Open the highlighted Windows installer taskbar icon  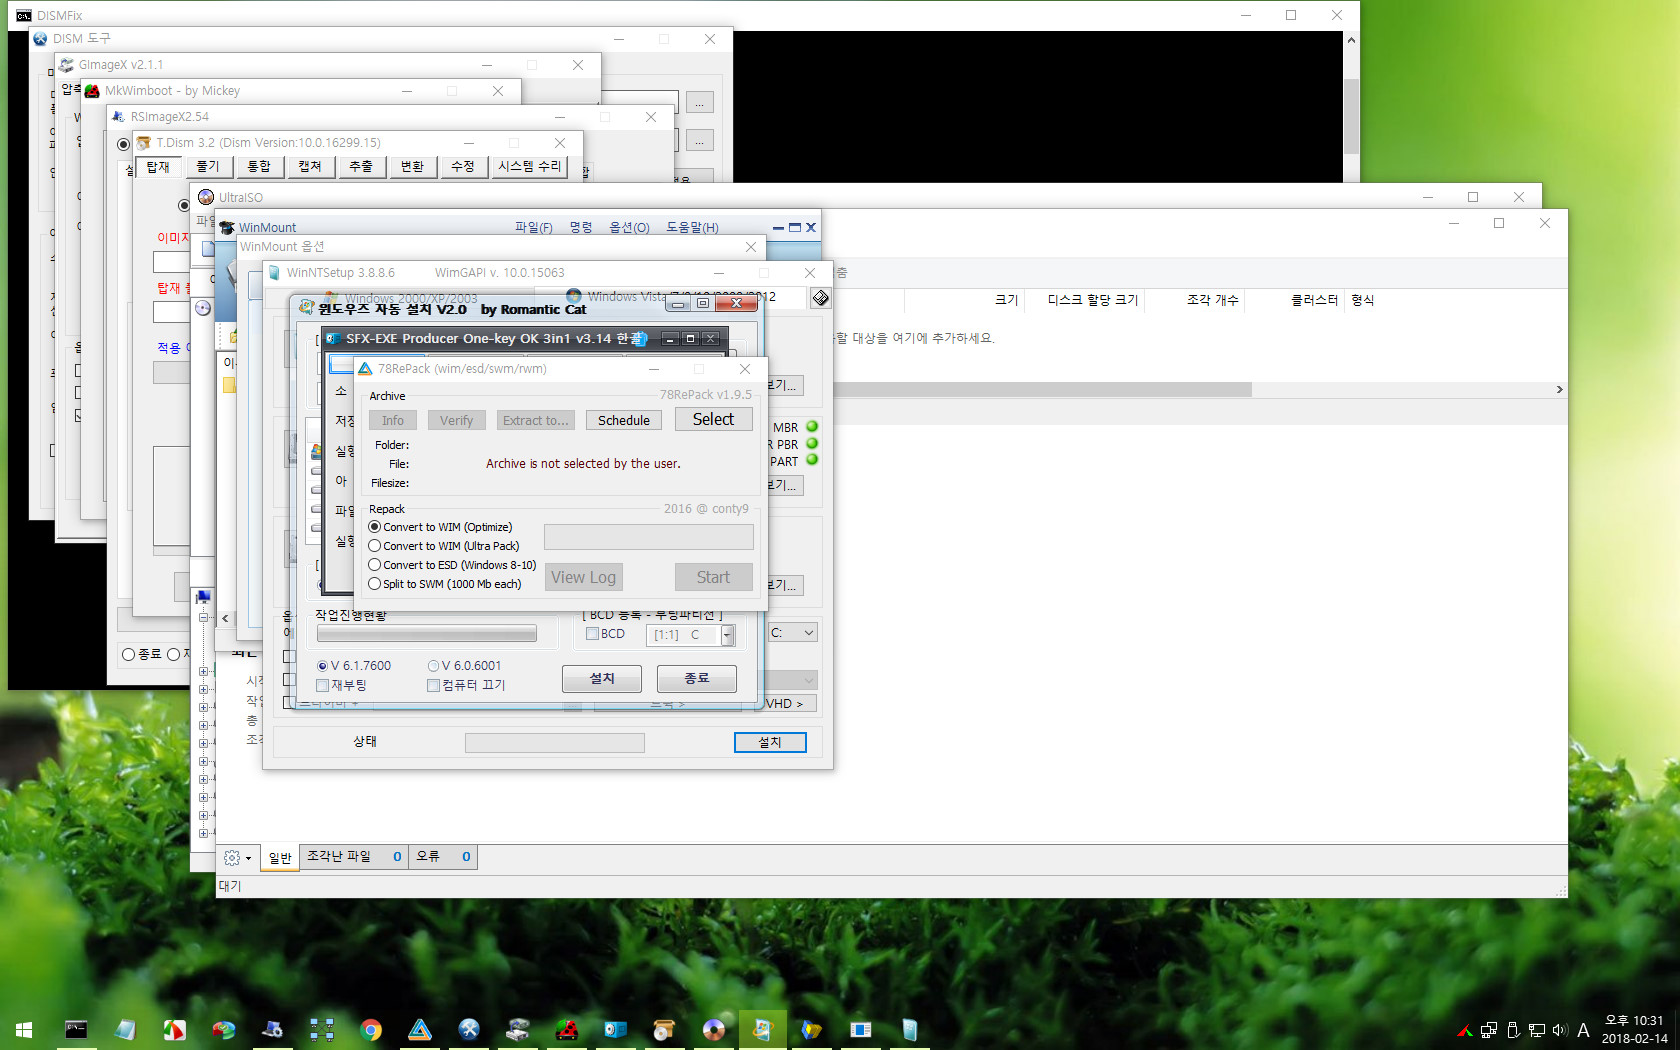click(763, 1030)
